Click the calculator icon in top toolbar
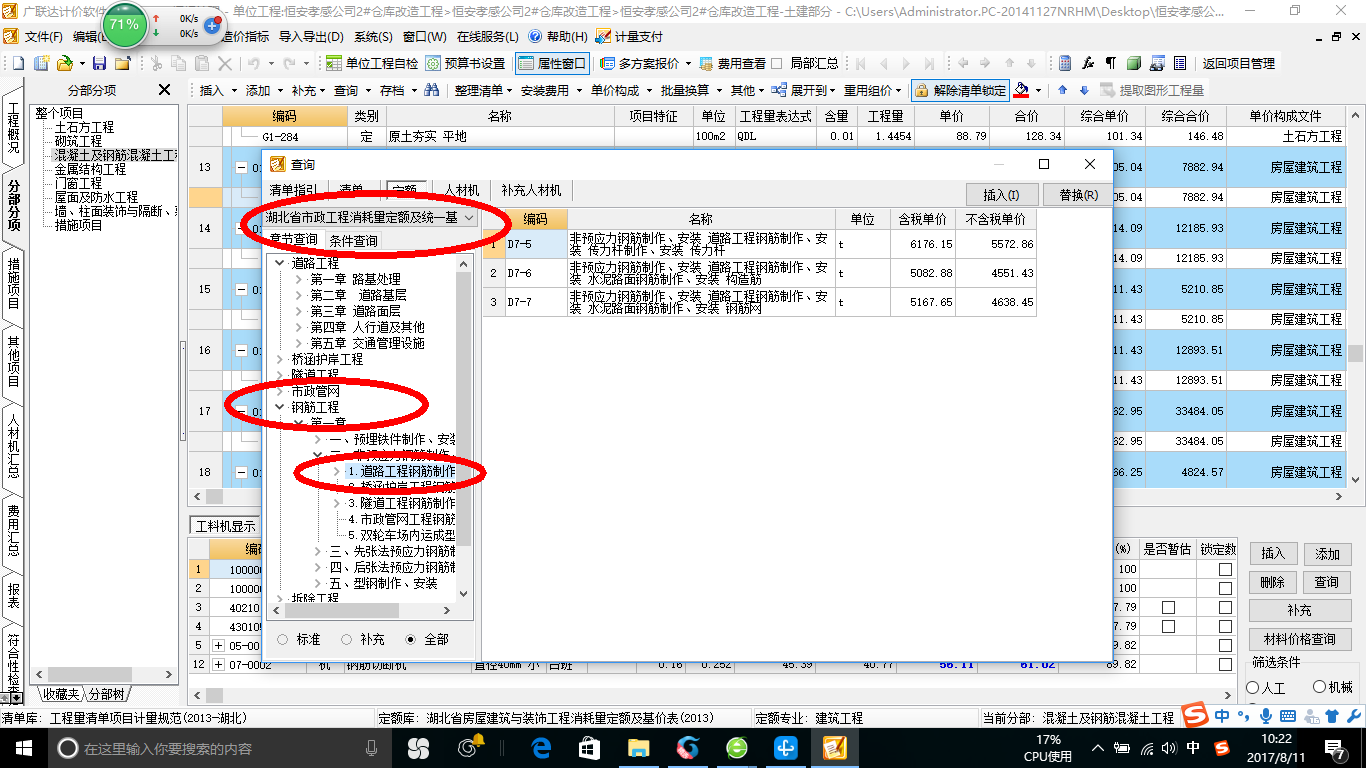The height and width of the screenshot is (768, 1366). [1065, 63]
